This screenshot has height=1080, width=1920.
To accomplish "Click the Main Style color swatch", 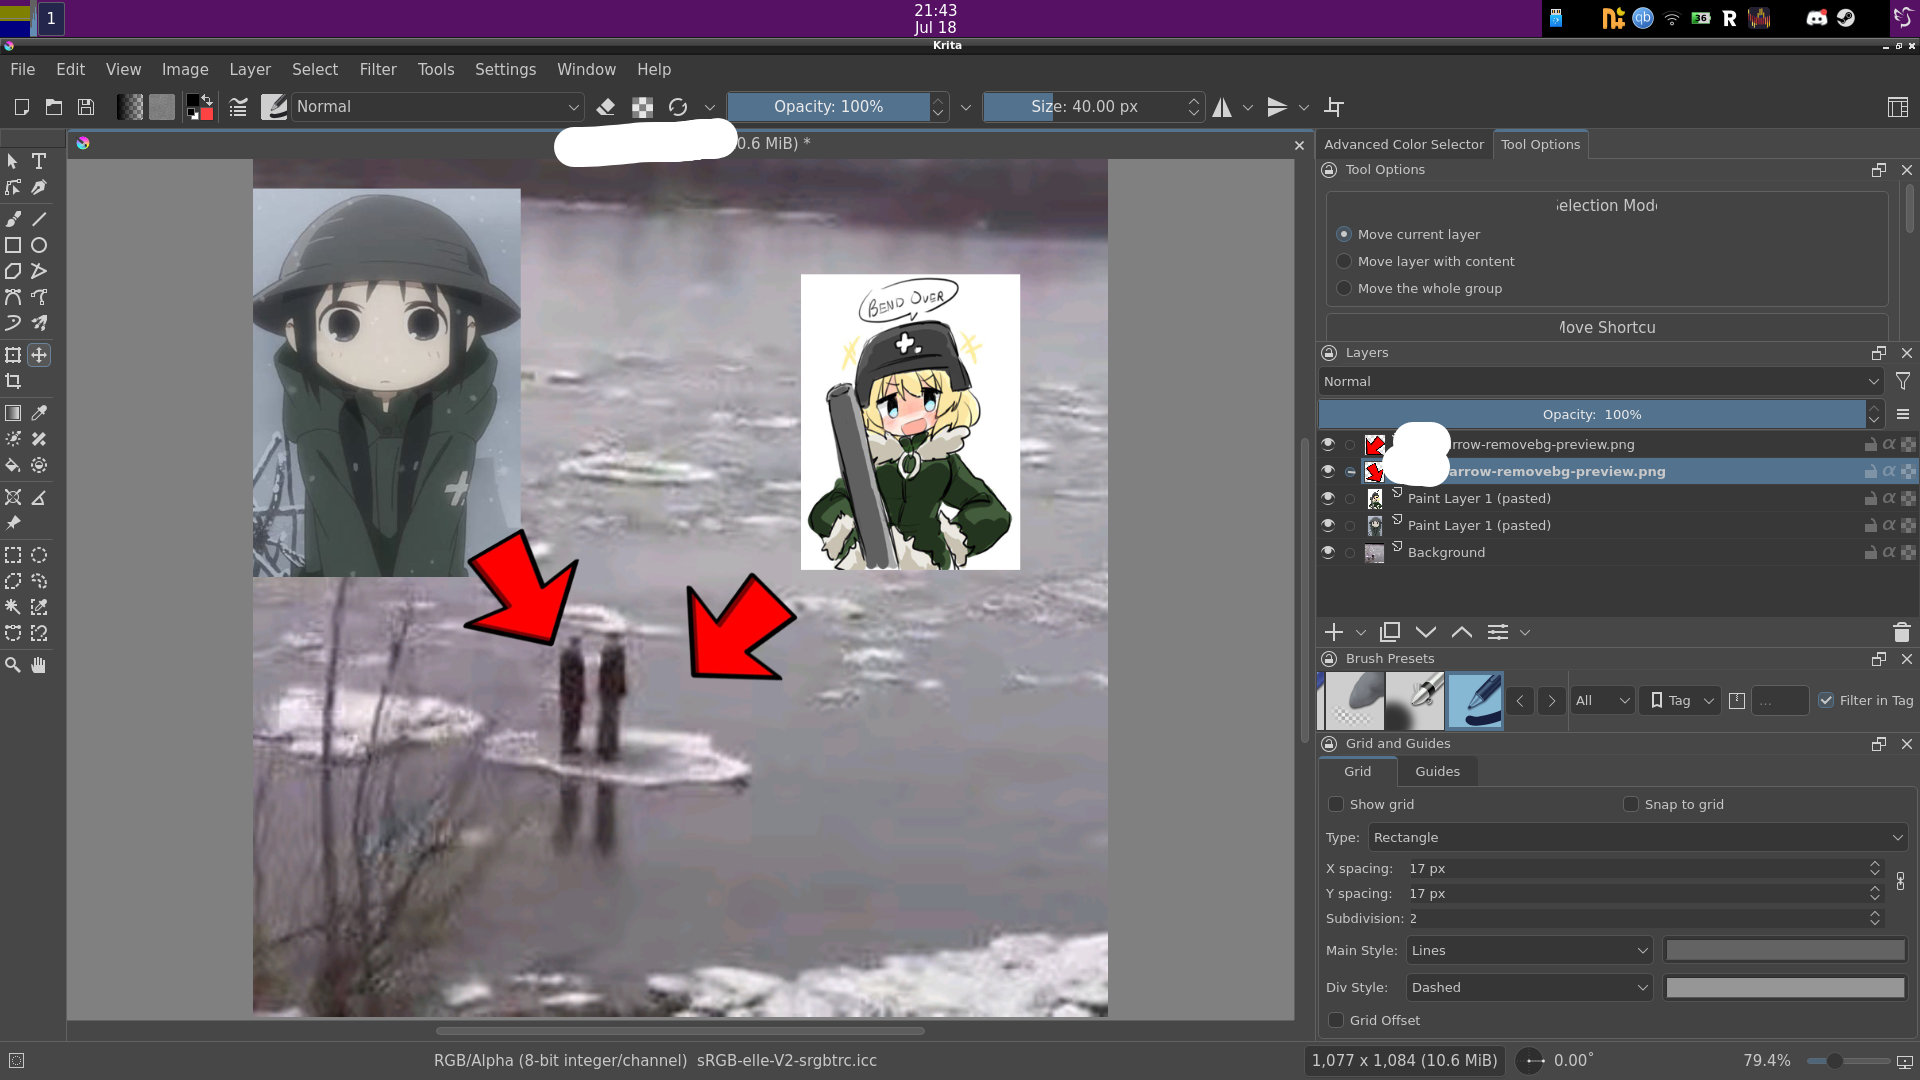I will click(1785, 950).
